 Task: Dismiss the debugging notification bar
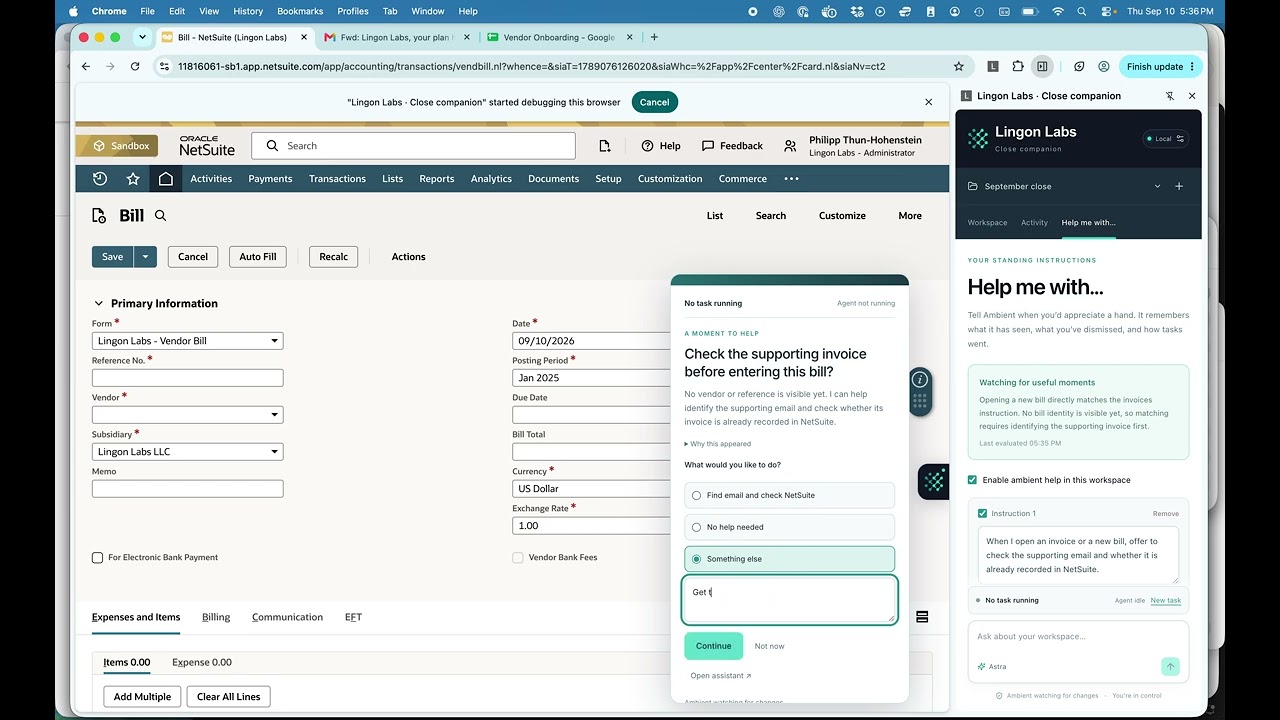[928, 102]
